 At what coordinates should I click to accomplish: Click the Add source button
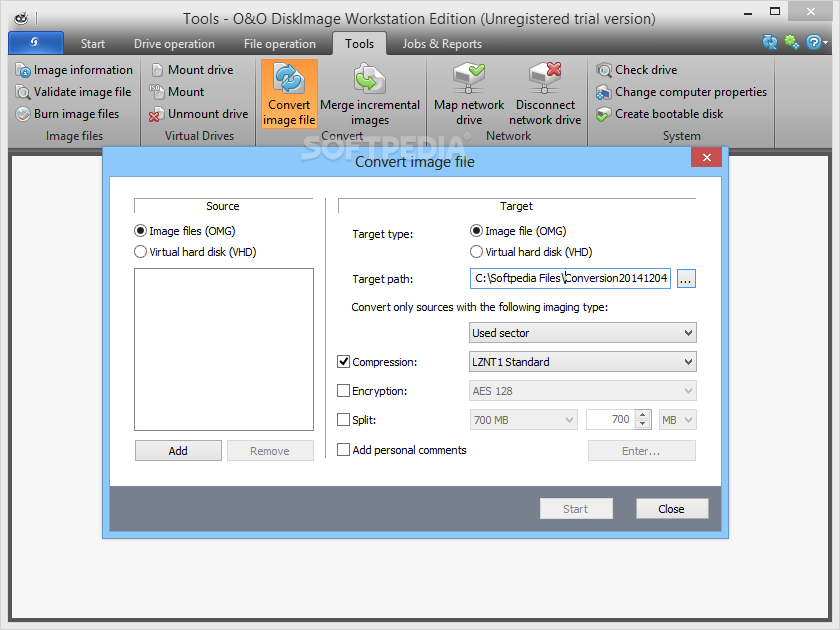click(x=178, y=451)
